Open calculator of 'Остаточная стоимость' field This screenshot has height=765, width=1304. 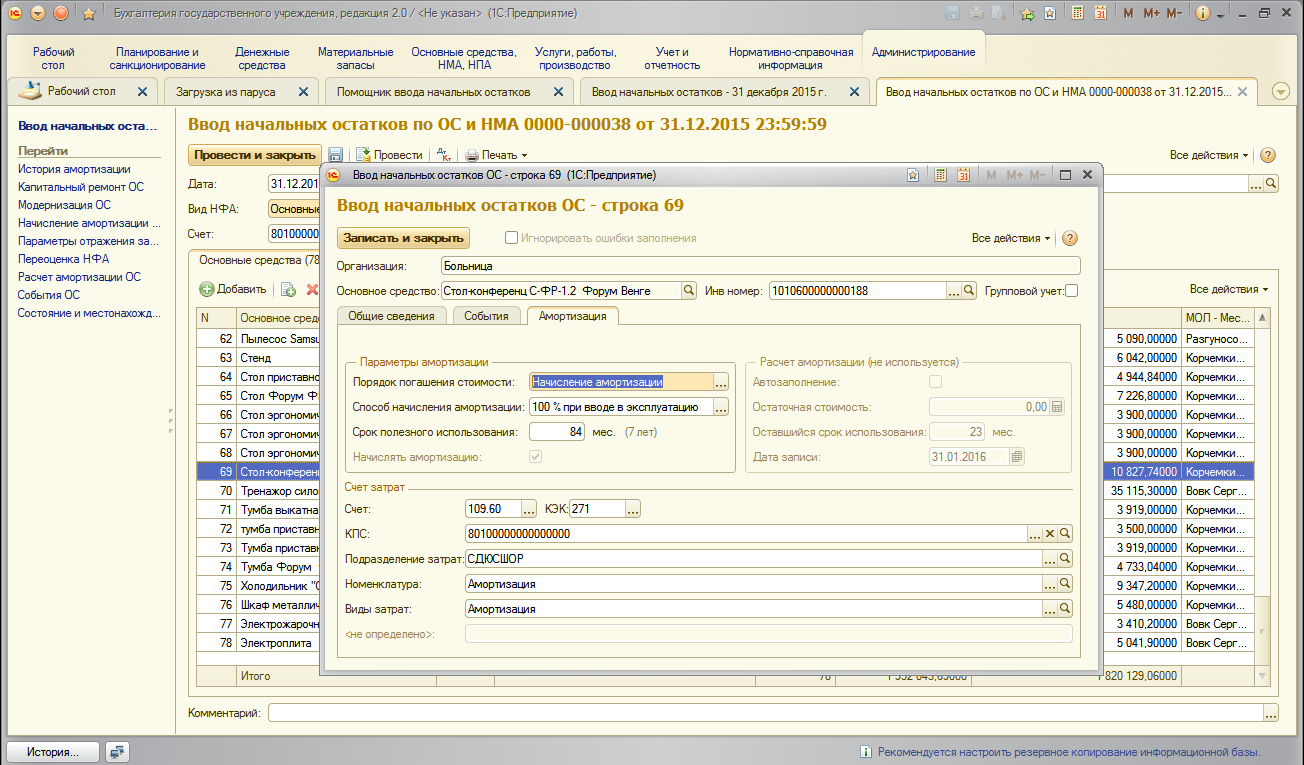click(x=1057, y=407)
